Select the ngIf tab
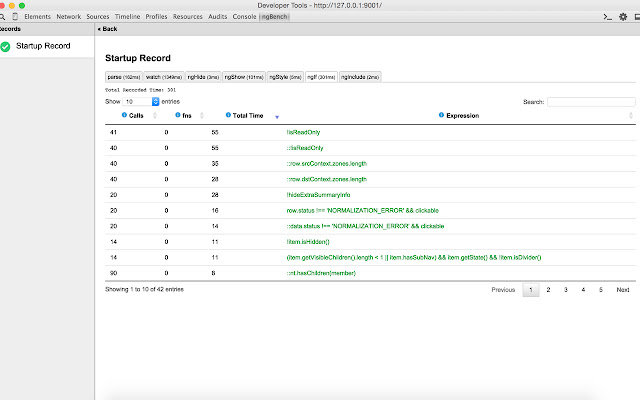This screenshot has height=400, width=640. pyautogui.click(x=321, y=77)
